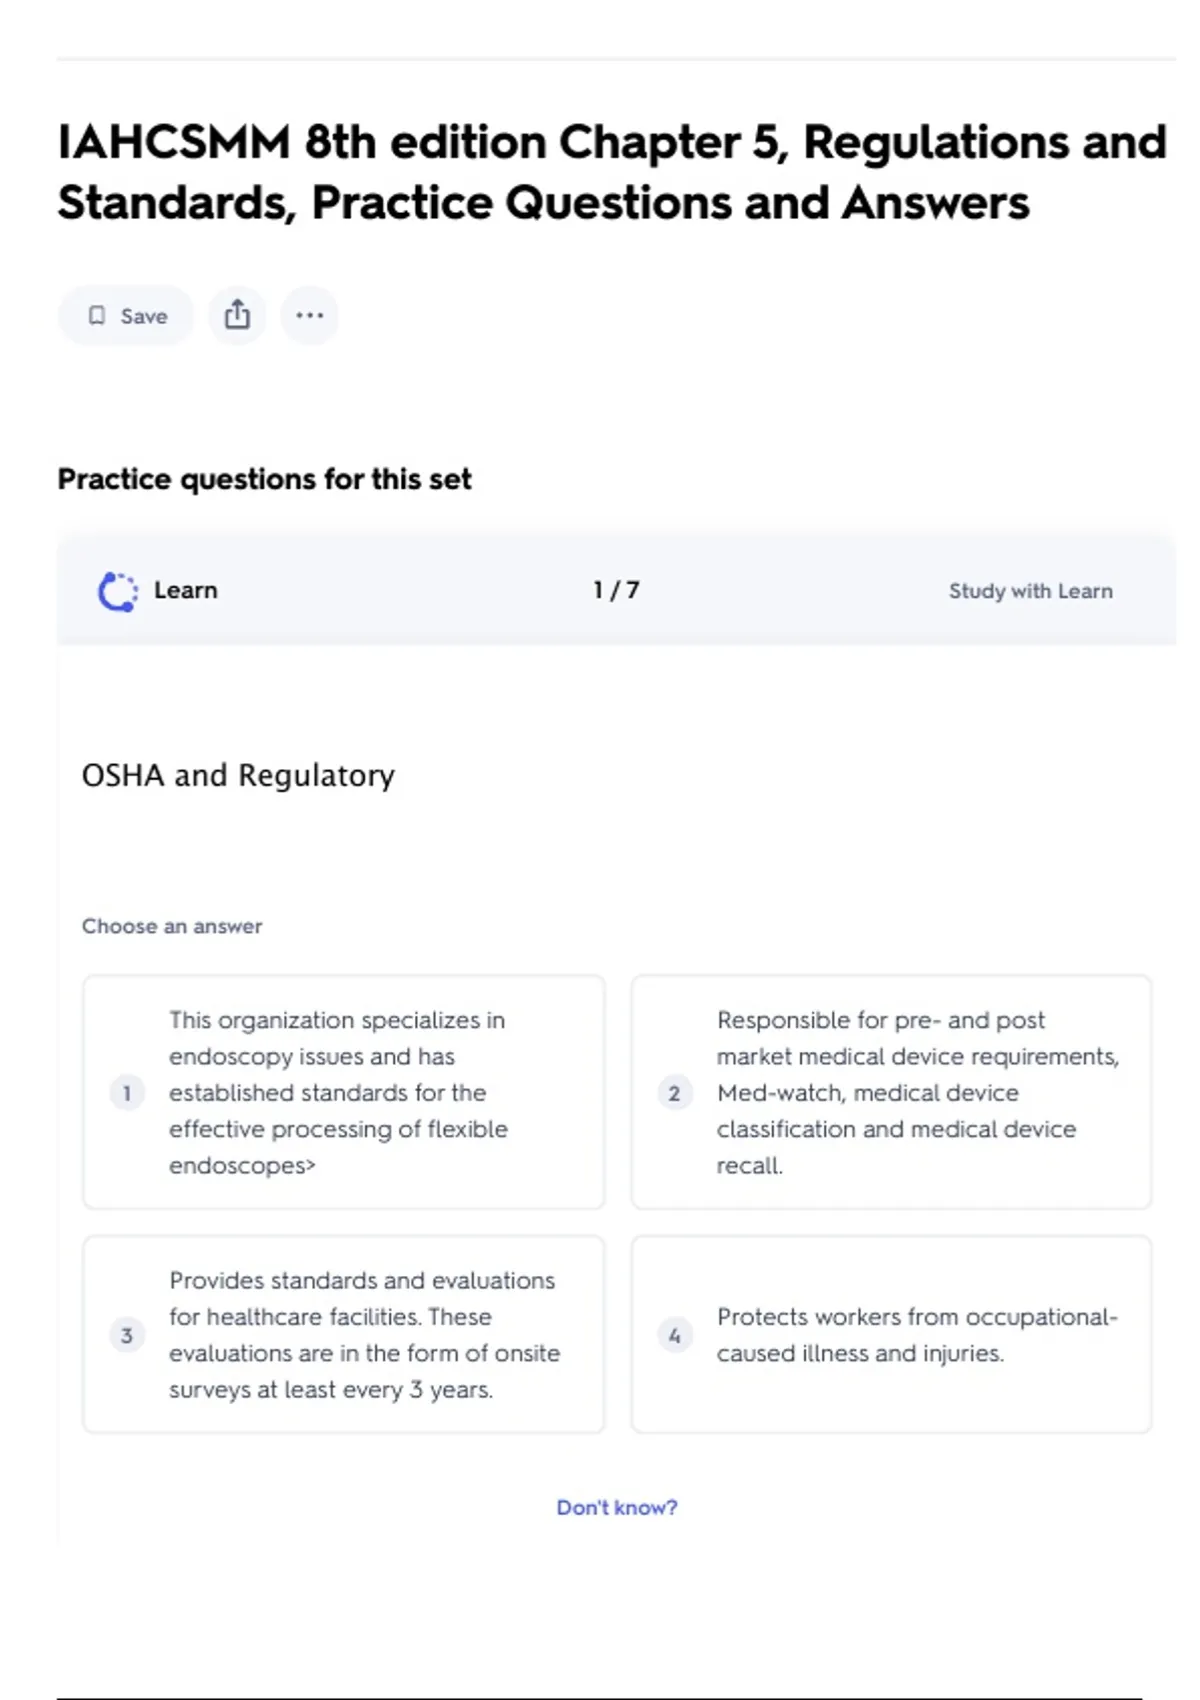The width and height of the screenshot is (1200, 1700).
Task: Choose the pre- and post market medical device answer
Action: point(915,1093)
